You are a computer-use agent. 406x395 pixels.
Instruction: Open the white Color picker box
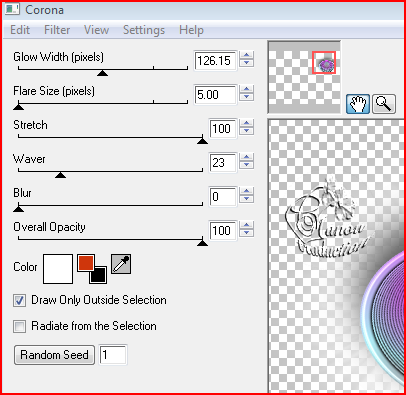click(x=58, y=269)
